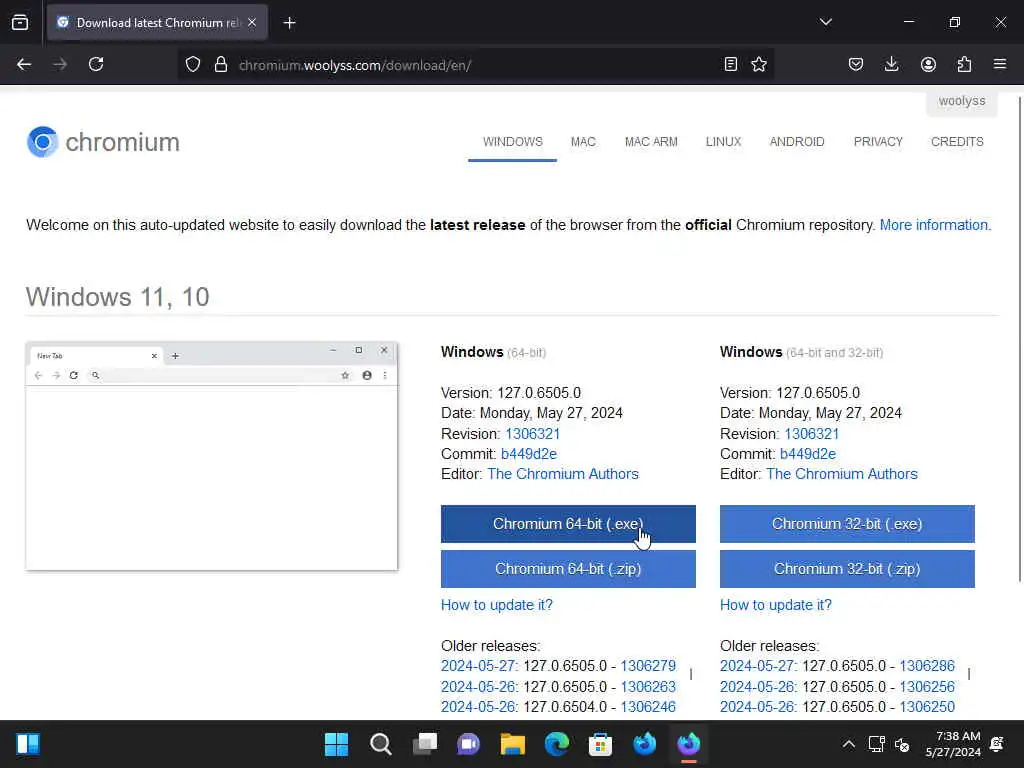The width and height of the screenshot is (1024, 768).
Task: Switch to the MAC ARM tab
Action: pos(651,142)
